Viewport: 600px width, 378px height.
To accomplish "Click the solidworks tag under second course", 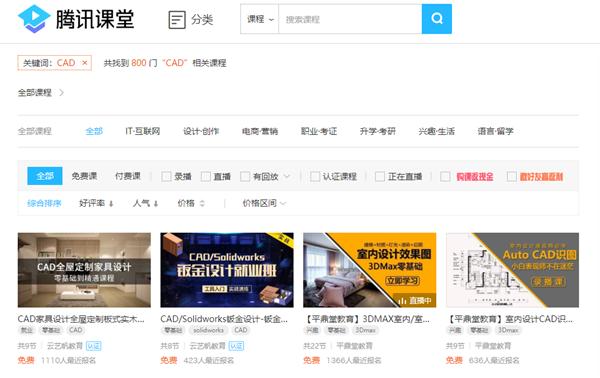I will coord(208,330).
